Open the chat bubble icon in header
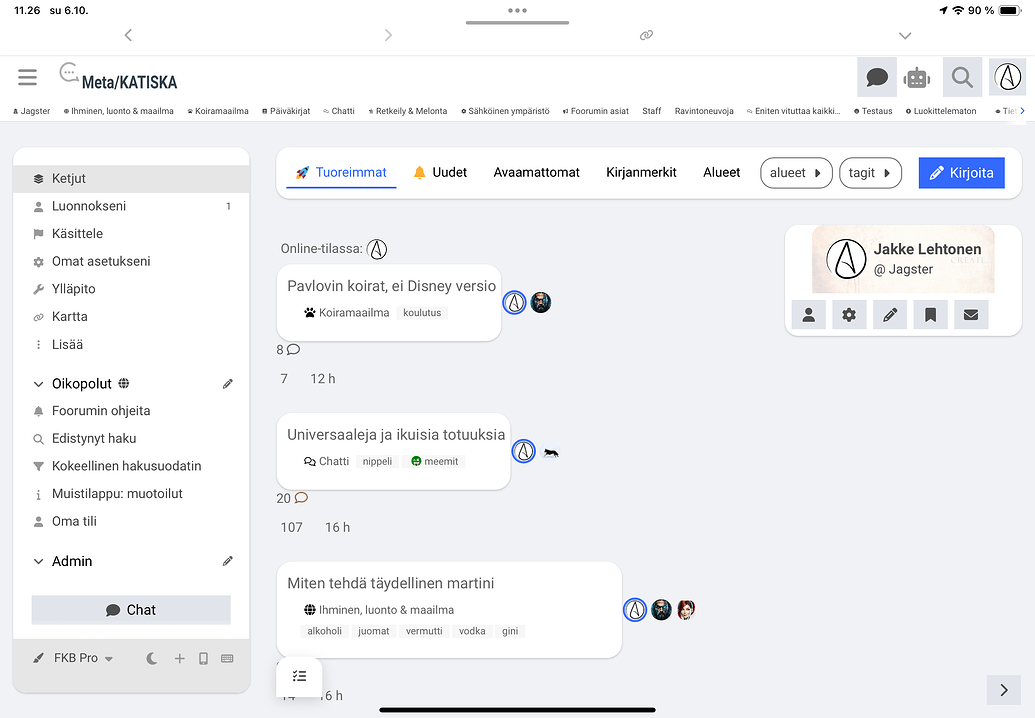 (x=877, y=77)
